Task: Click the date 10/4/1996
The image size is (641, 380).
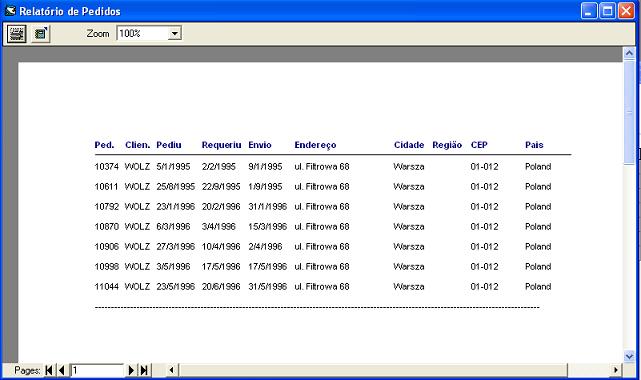Action: 221,247
